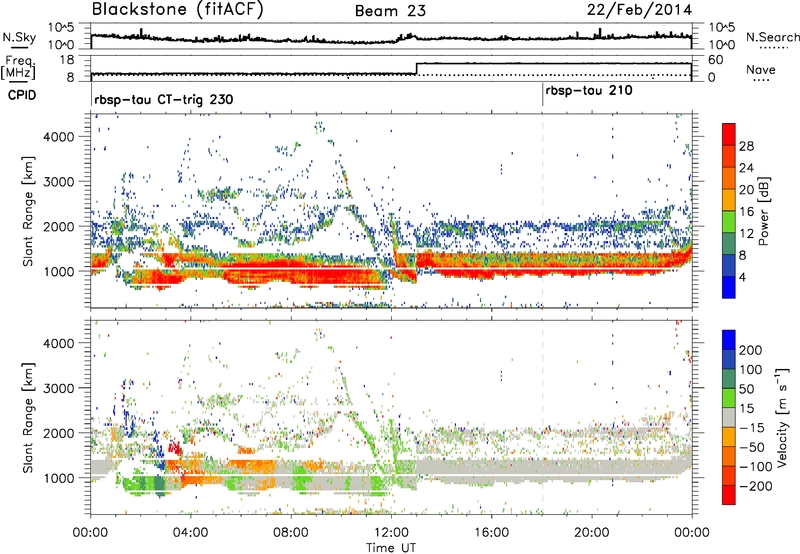Click the gray segment of Velocity colorbar
800x554 pixels.
click(729, 417)
